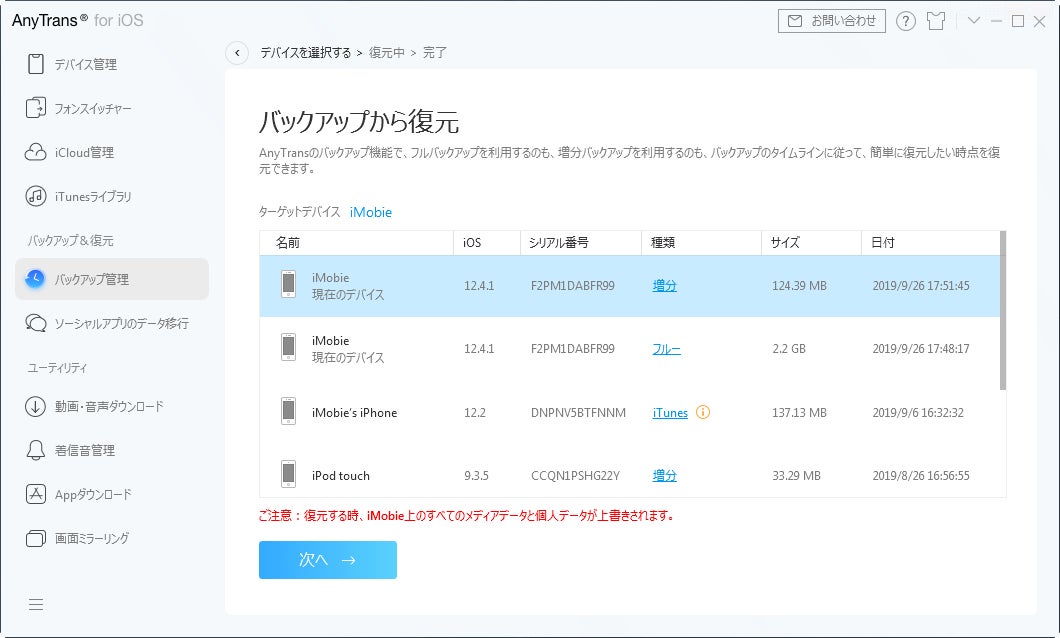Click size 2.2 GB cell

click(789, 349)
